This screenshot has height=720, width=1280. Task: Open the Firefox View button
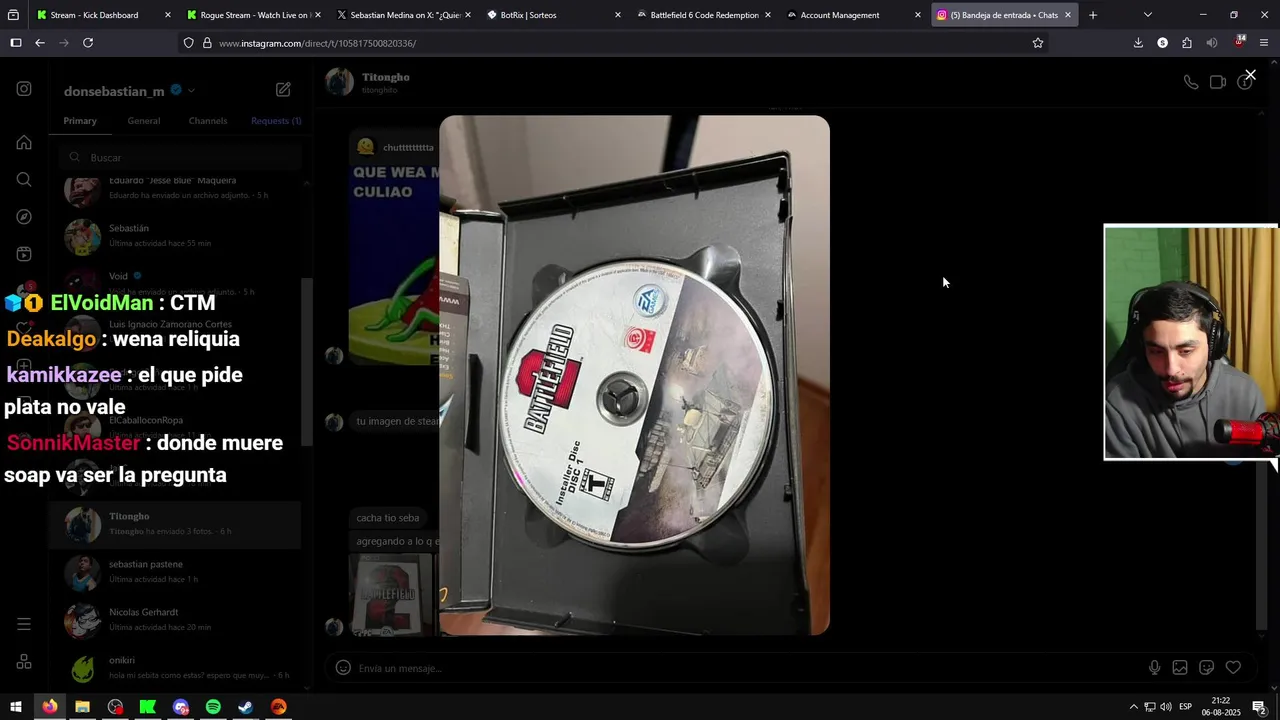click(13, 15)
